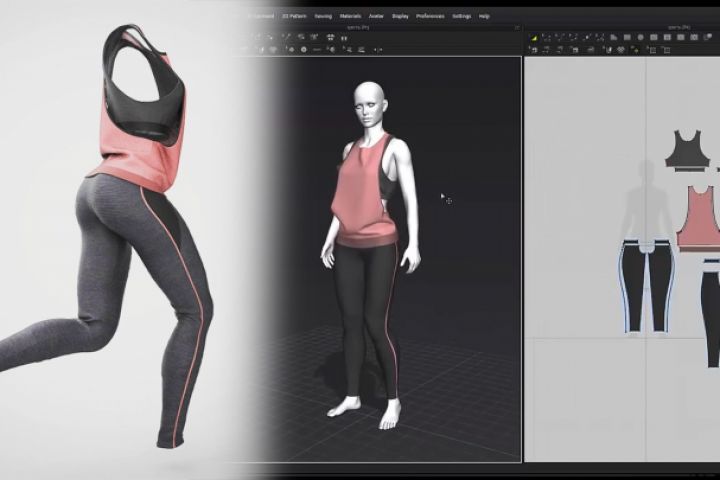Open the Help menu

tap(484, 16)
